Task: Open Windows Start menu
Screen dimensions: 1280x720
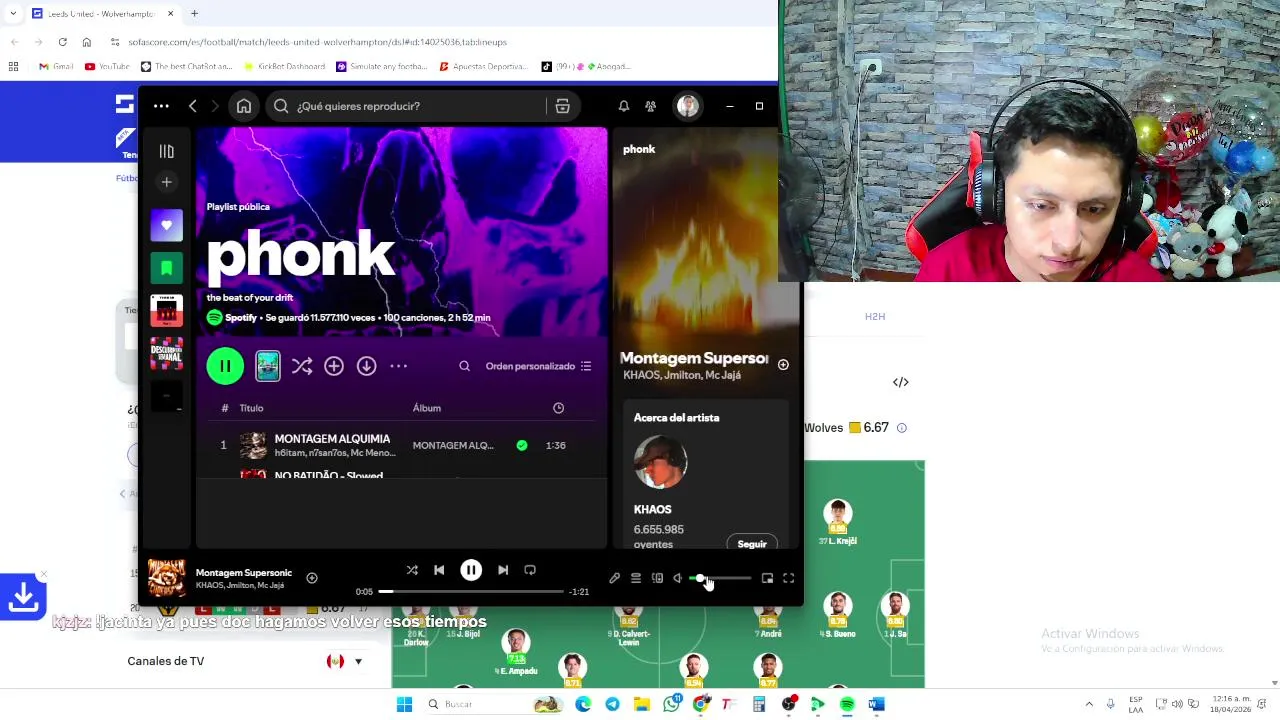Action: (x=404, y=704)
